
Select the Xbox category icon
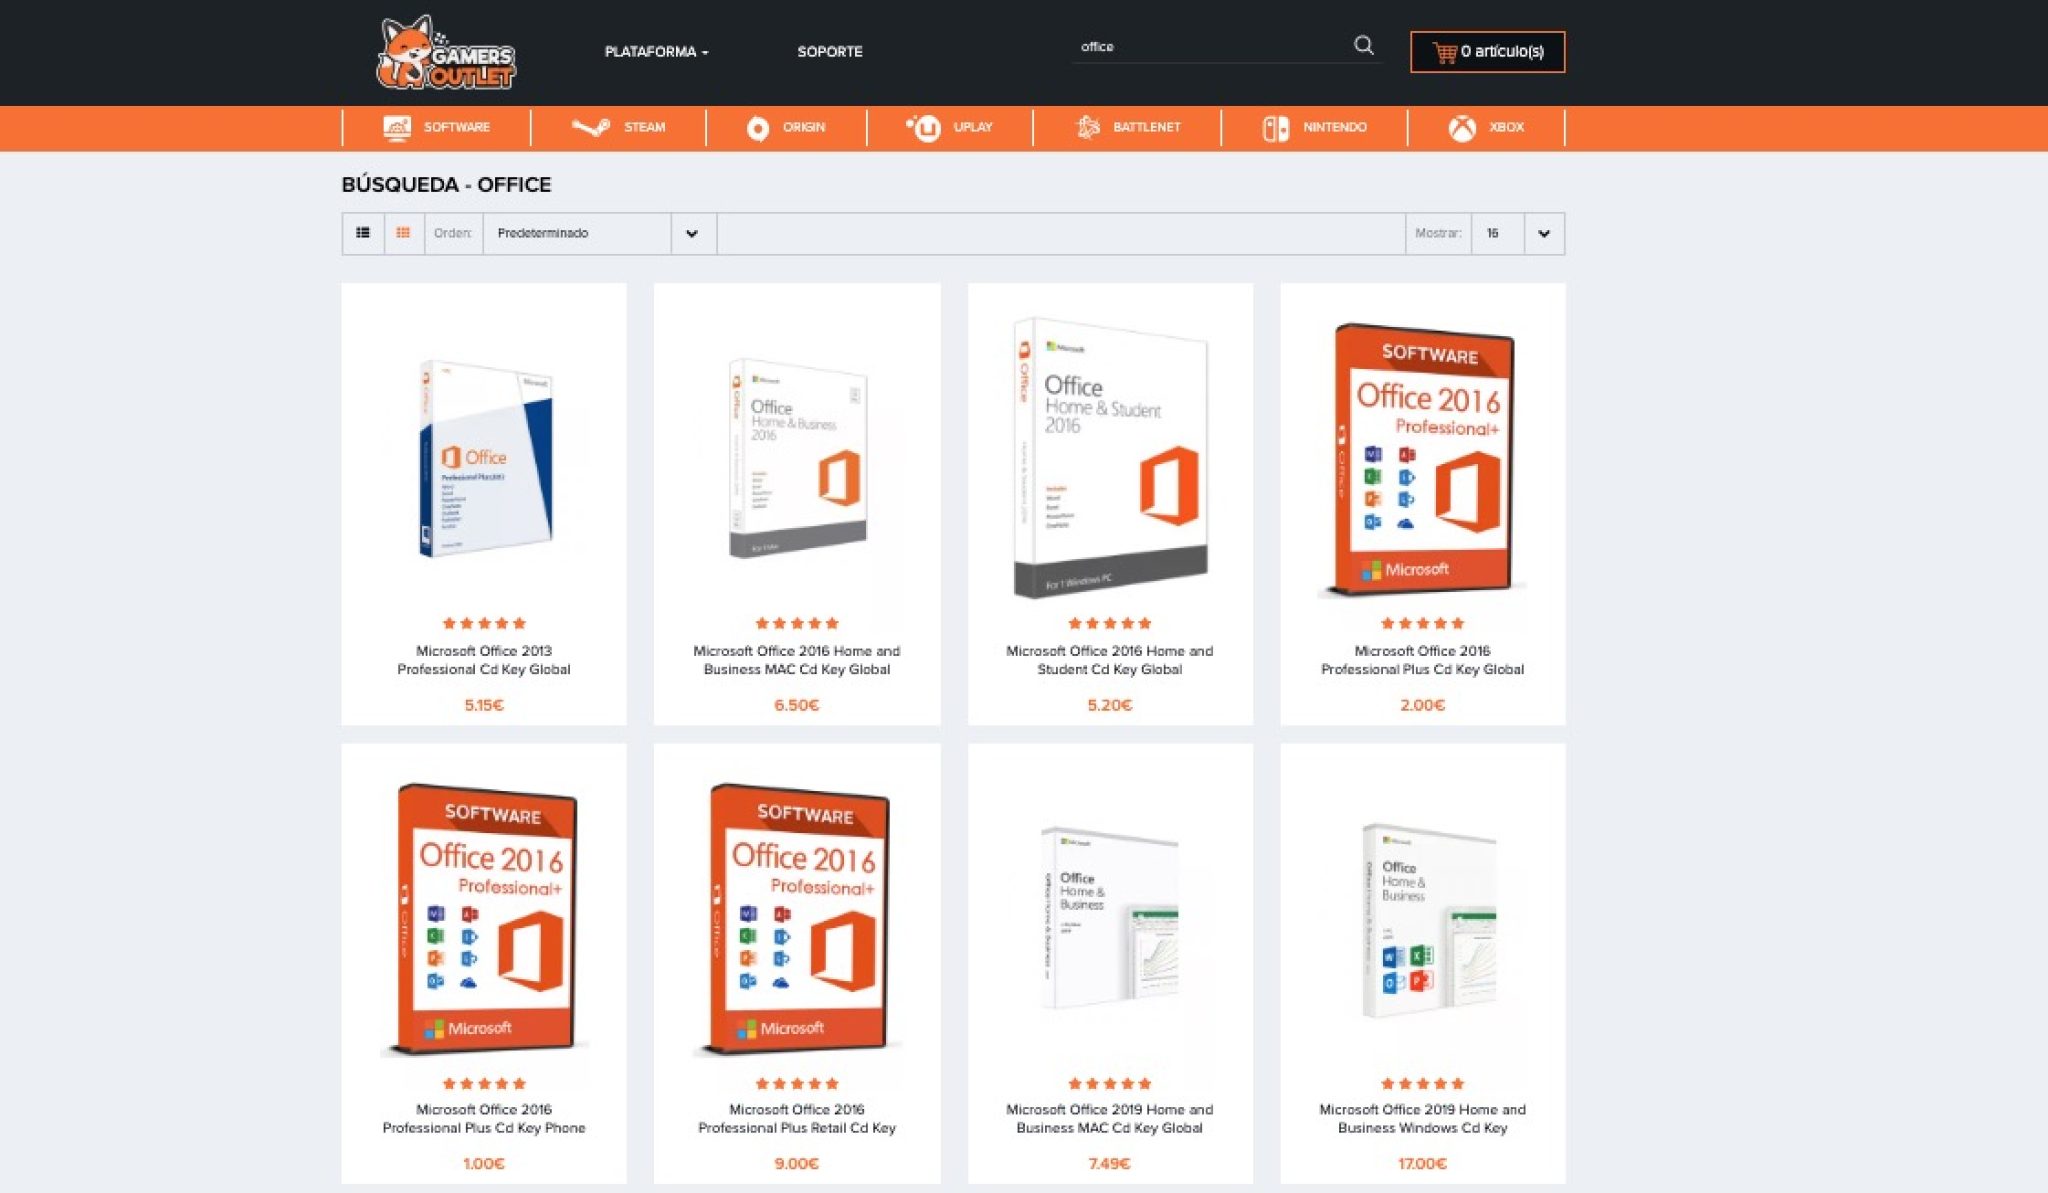pos(1462,128)
